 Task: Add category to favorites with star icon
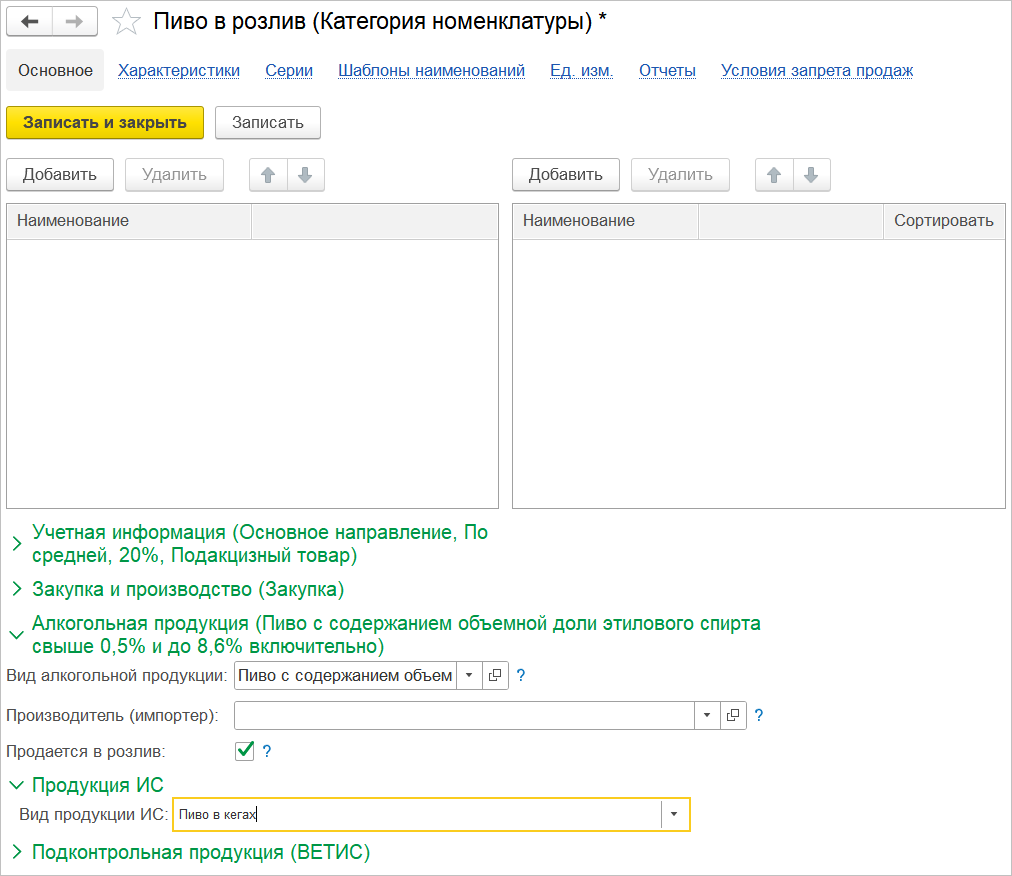tap(126, 22)
